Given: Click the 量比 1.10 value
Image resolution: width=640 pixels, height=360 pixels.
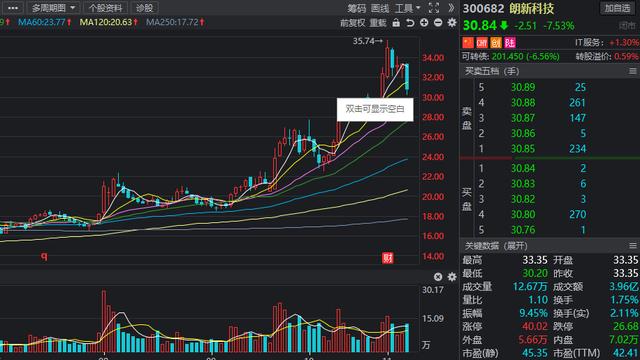Looking at the screenshot, I should [538, 300].
